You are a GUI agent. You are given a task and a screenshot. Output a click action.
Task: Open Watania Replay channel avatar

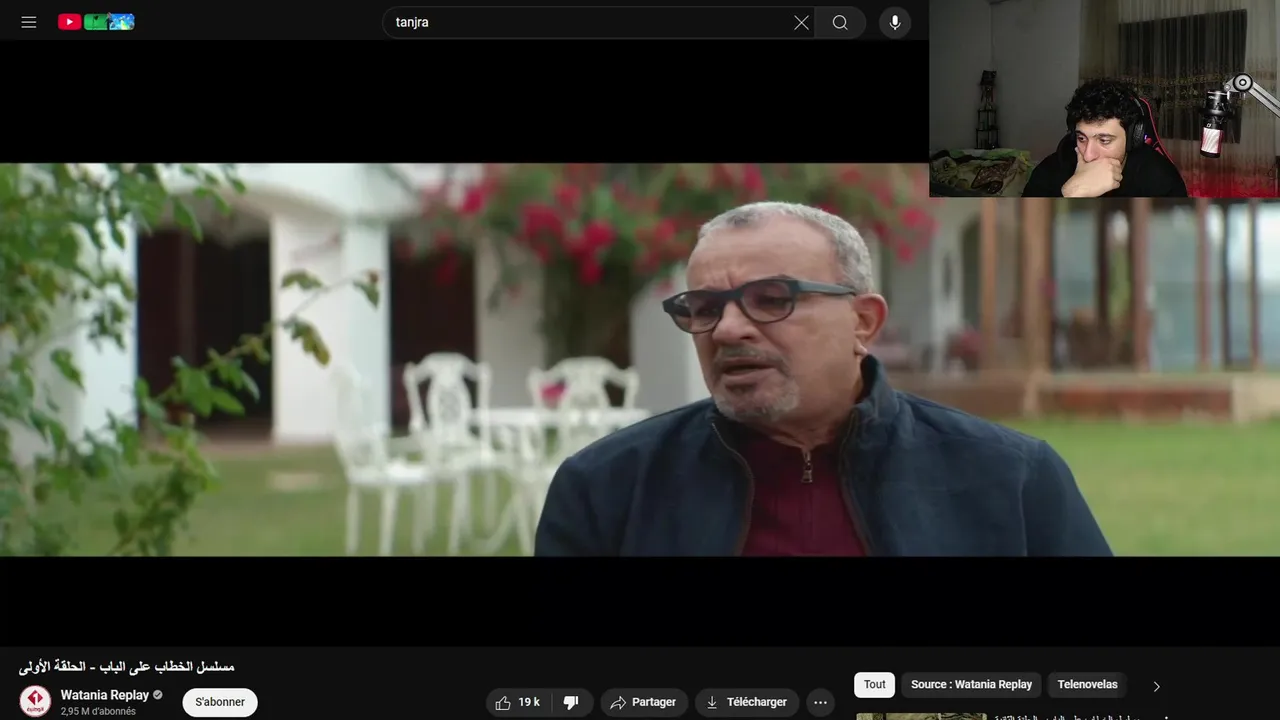[35, 701]
